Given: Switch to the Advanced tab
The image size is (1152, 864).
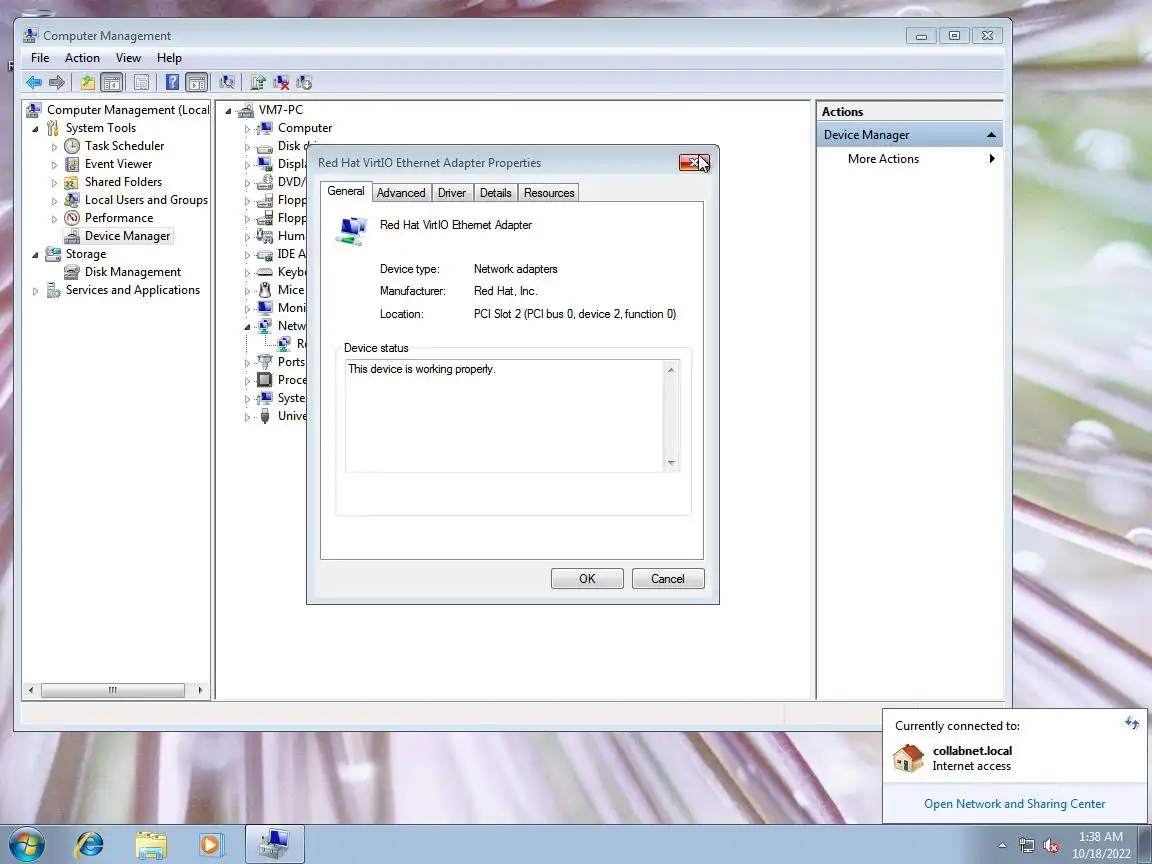Looking at the screenshot, I should point(400,192).
